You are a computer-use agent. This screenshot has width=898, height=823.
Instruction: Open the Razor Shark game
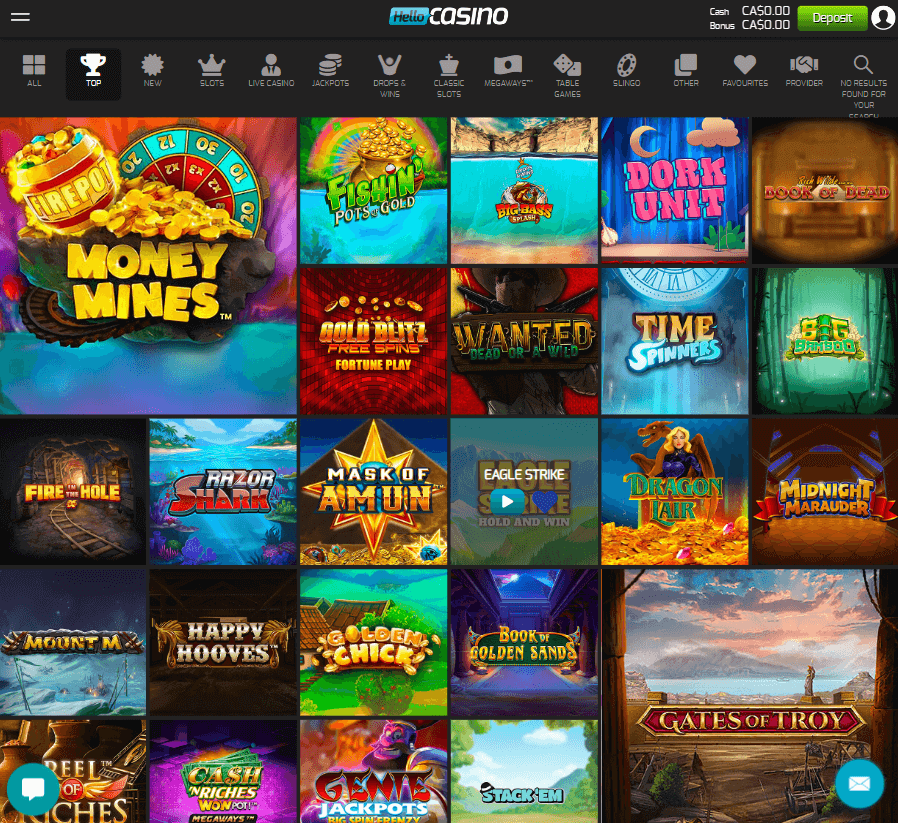coord(223,492)
